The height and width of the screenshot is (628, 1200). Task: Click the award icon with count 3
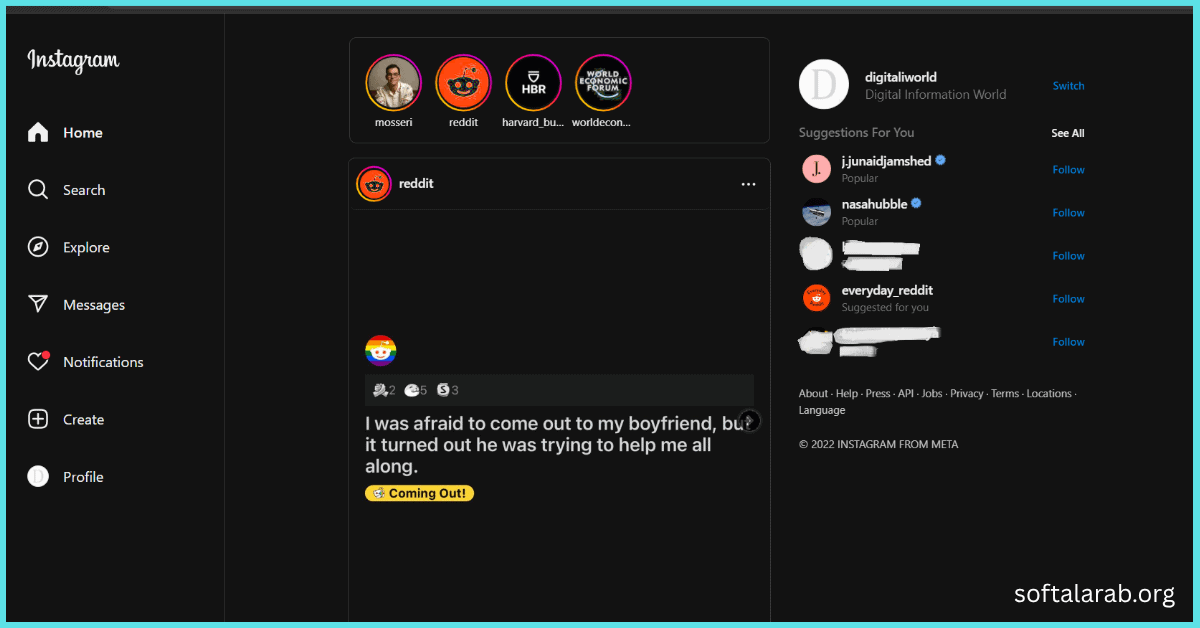coord(443,390)
